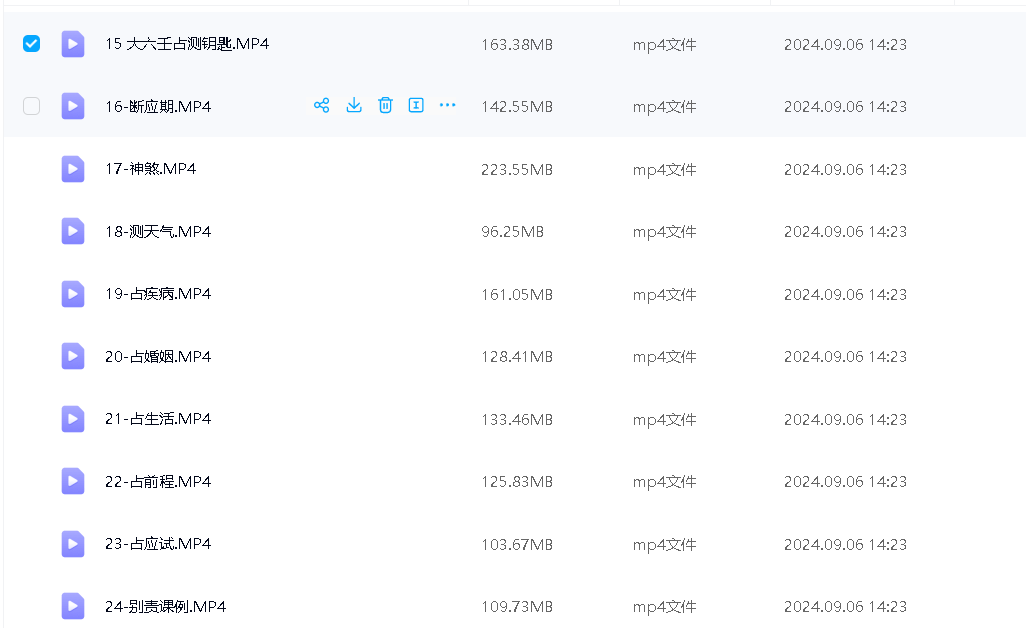Click video icon beside 19-占疾病.MP4
Image resolution: width=1026 pixels, height=628 pixels.
pos(73,294)
